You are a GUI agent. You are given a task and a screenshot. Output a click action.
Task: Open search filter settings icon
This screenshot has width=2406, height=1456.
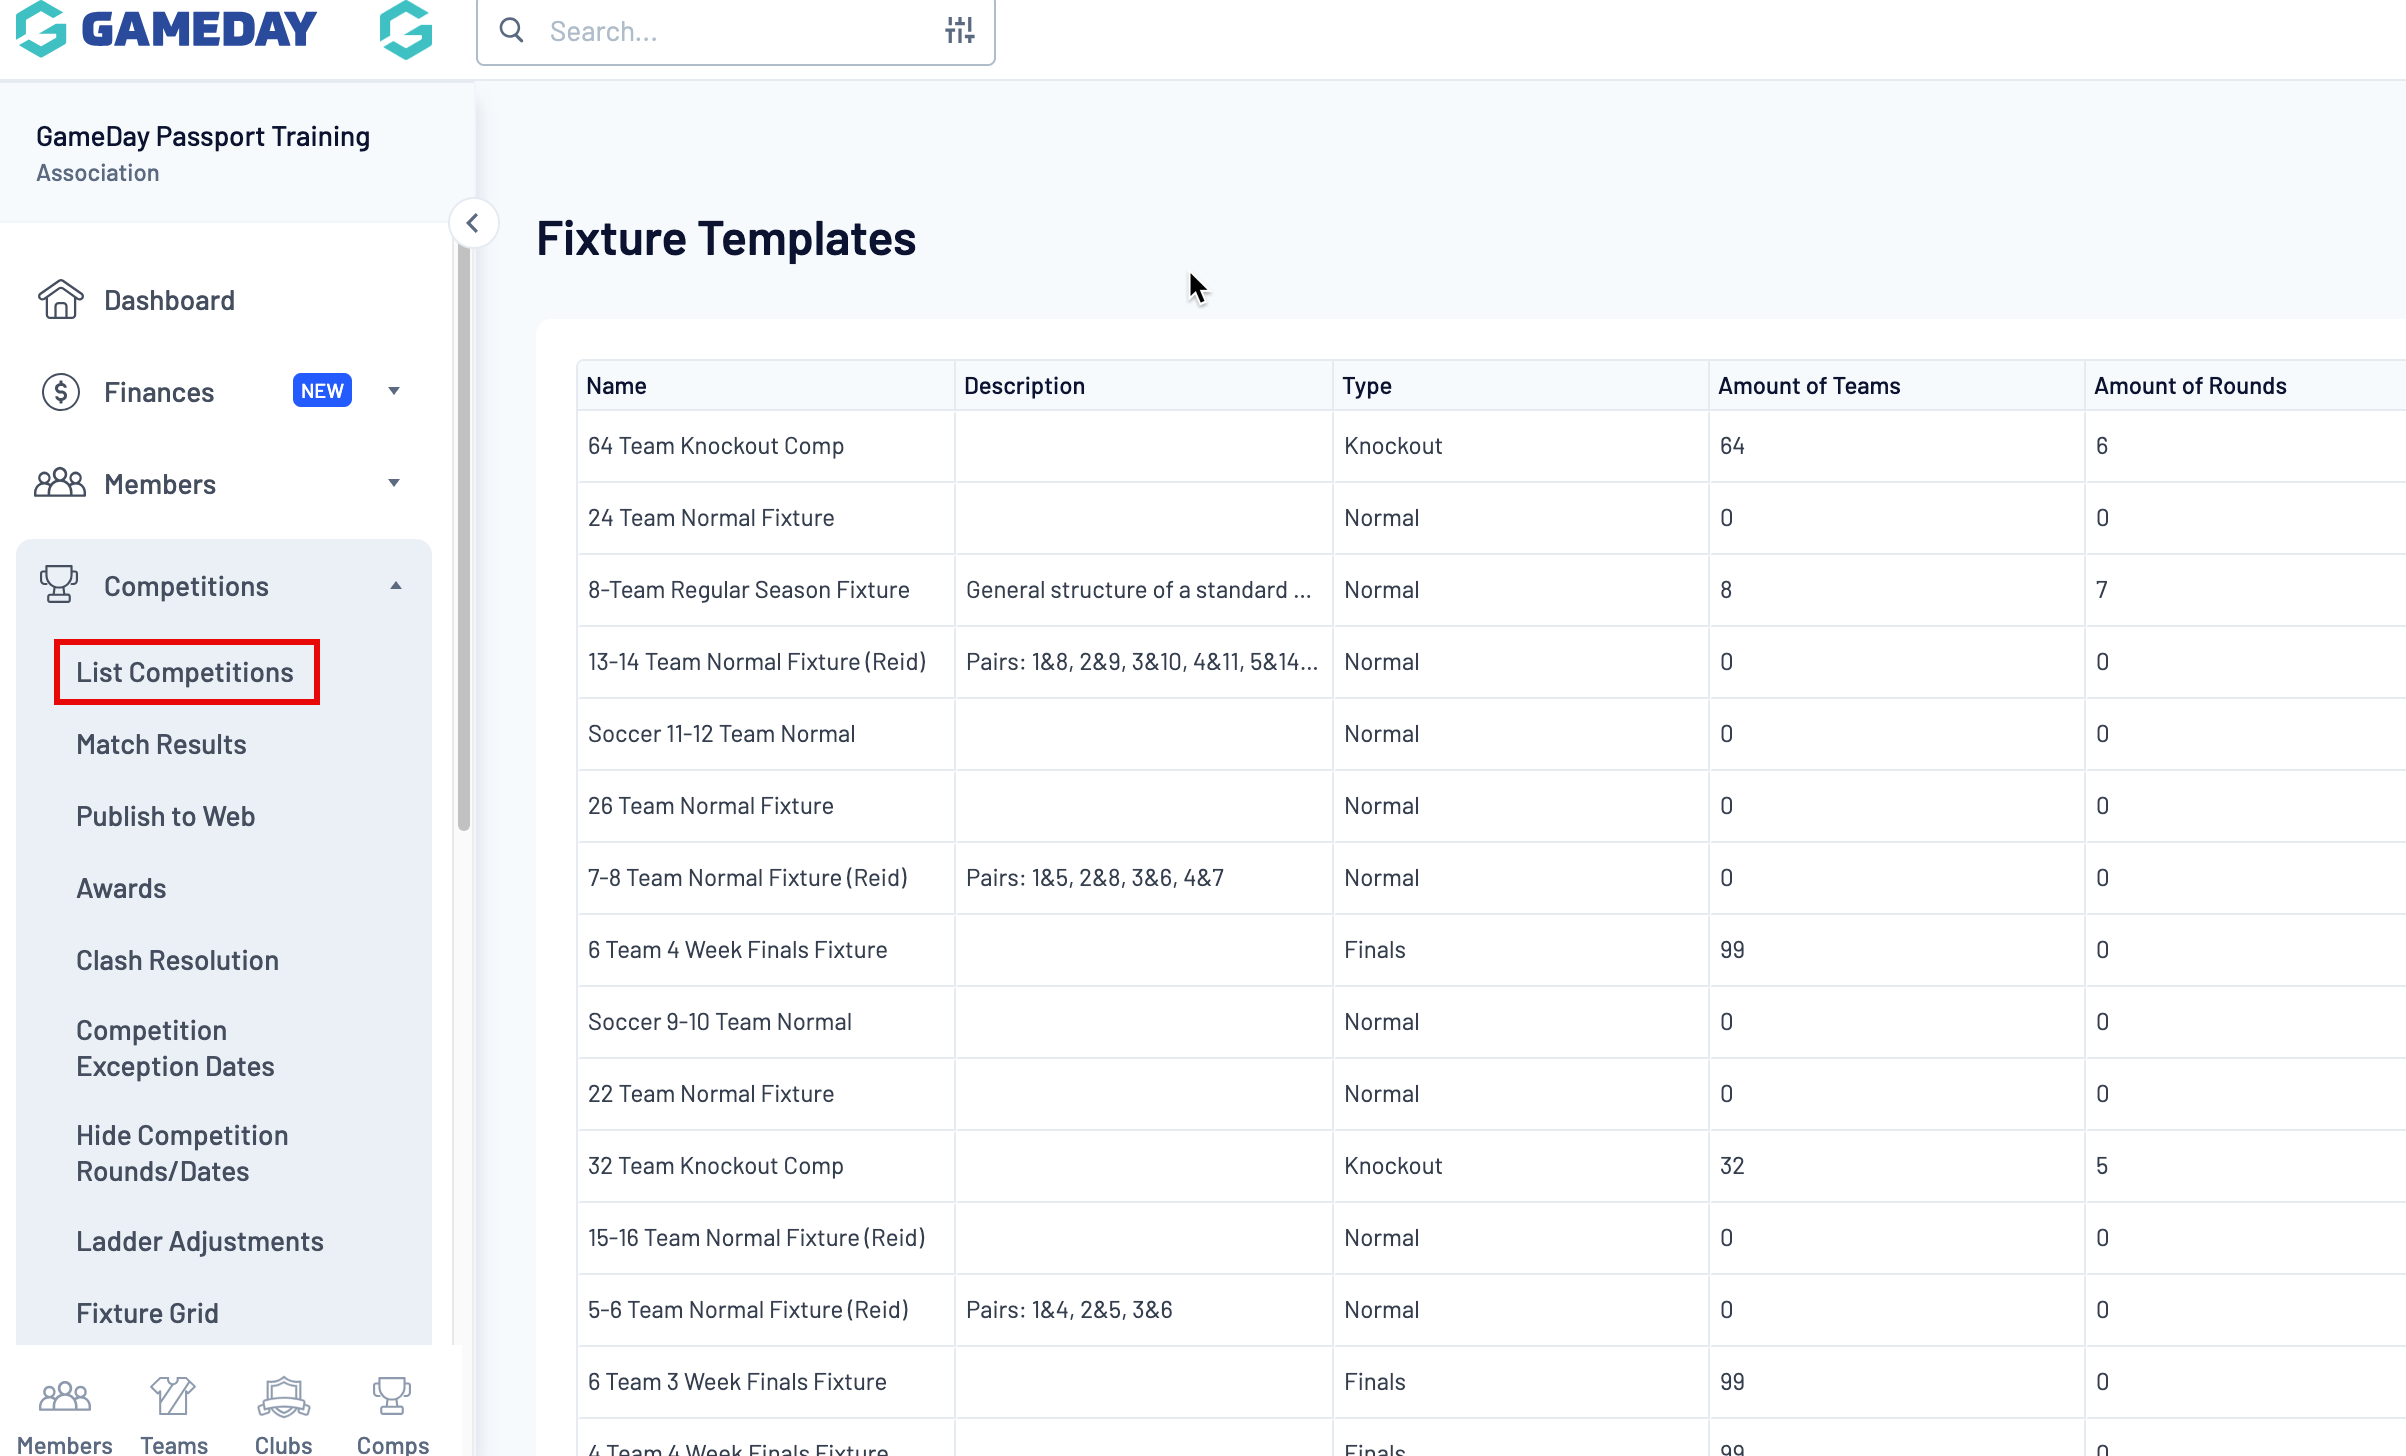coord(959,31)
